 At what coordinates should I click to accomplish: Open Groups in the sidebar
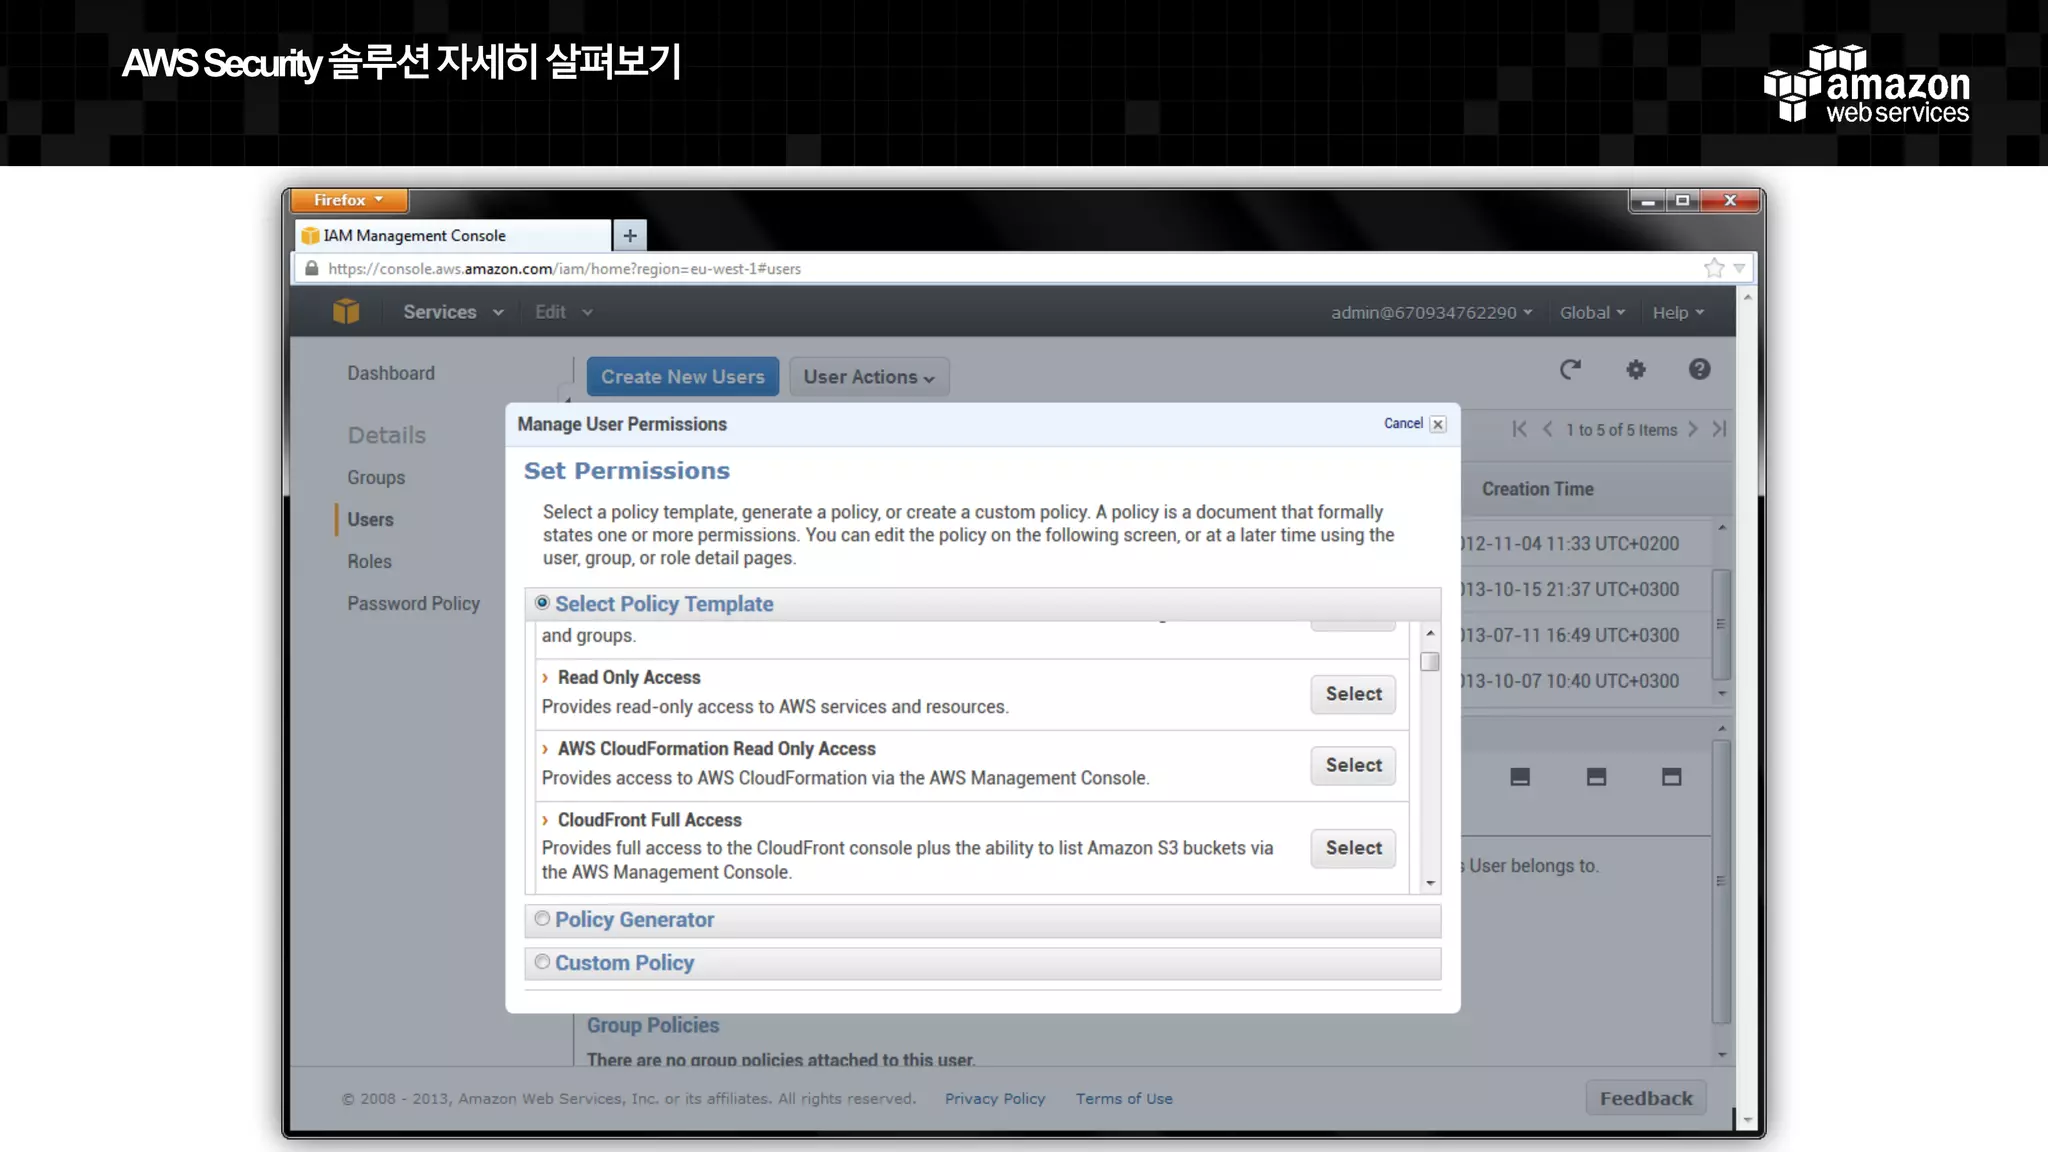(376, 478)
